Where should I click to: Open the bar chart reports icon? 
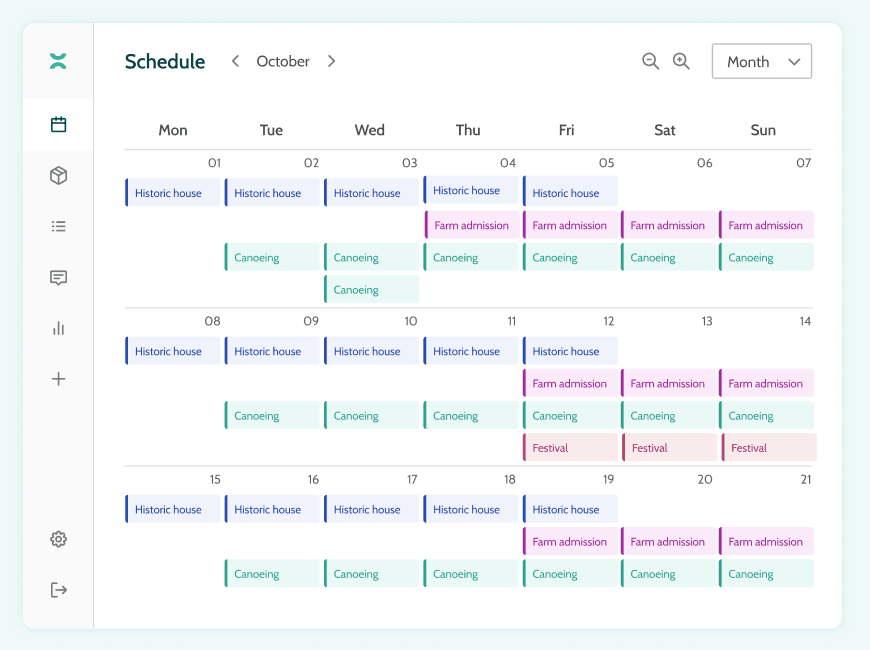tap(58, 328)
